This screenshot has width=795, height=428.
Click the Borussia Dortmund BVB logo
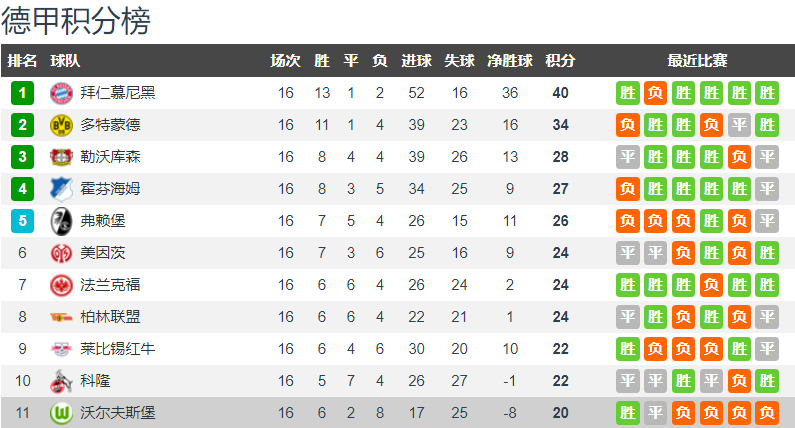point(61,125)
